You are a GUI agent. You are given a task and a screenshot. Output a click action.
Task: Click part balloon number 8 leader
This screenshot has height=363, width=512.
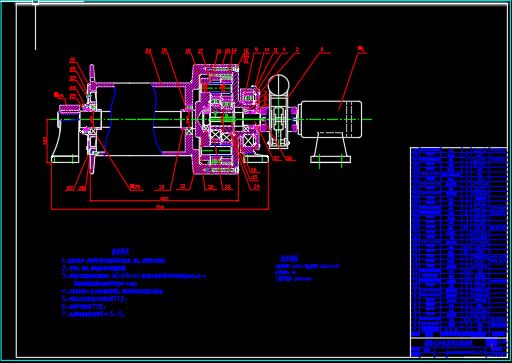pyautogui.click(x=305, y=73)
